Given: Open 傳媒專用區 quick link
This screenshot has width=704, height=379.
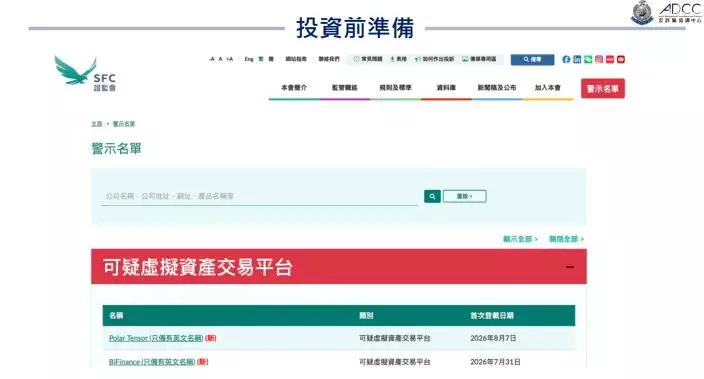Looking at the screenshot, I should [479, 59].
